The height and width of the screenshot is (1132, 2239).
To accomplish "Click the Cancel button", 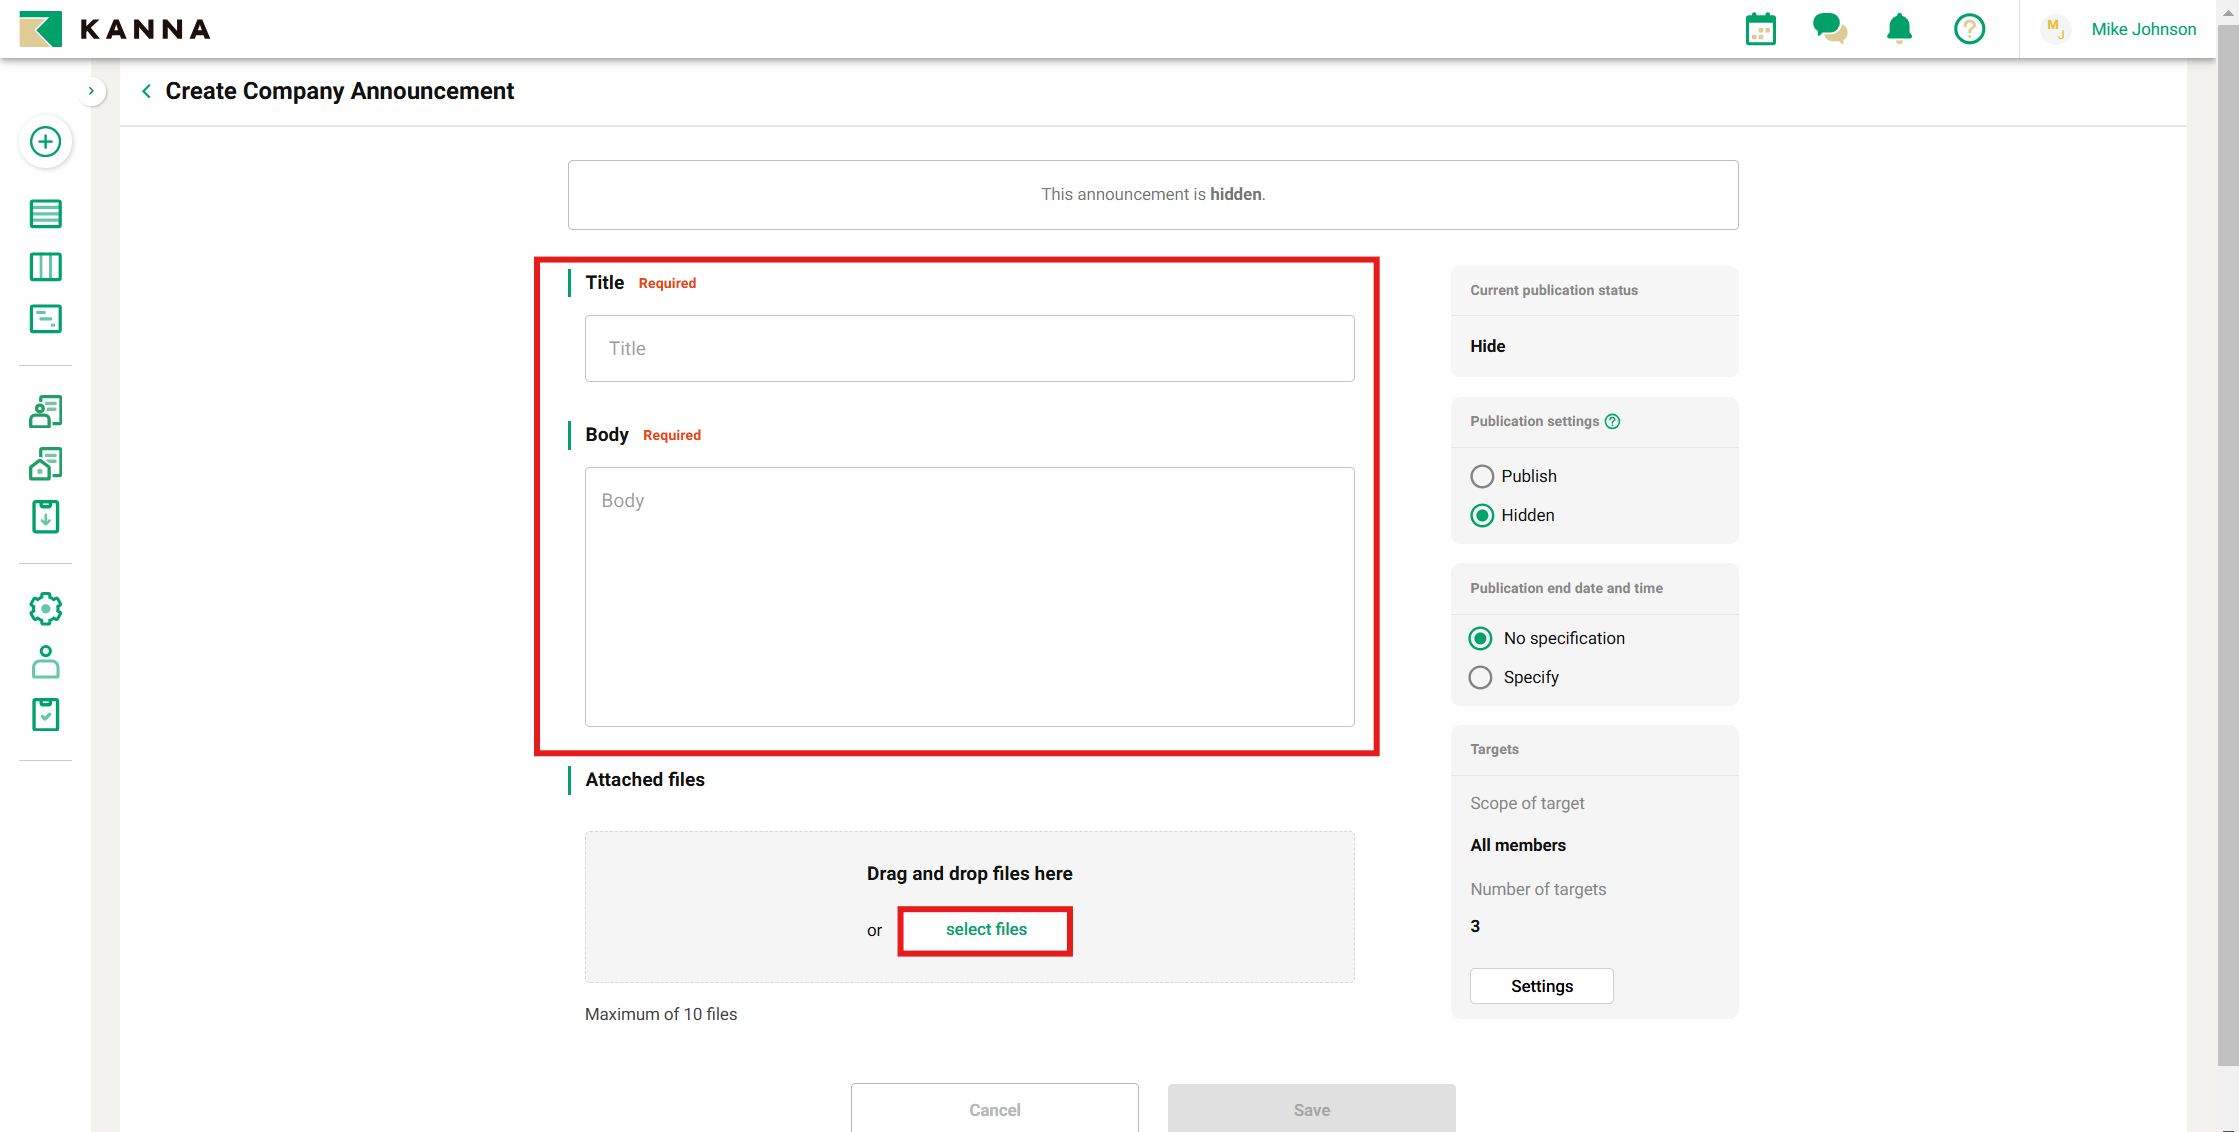I will [x=994, y=1109].
